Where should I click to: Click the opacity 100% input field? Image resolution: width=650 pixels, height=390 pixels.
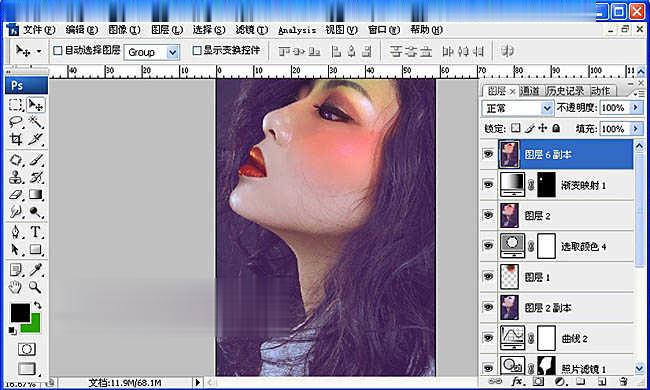(x=614, y=108)
